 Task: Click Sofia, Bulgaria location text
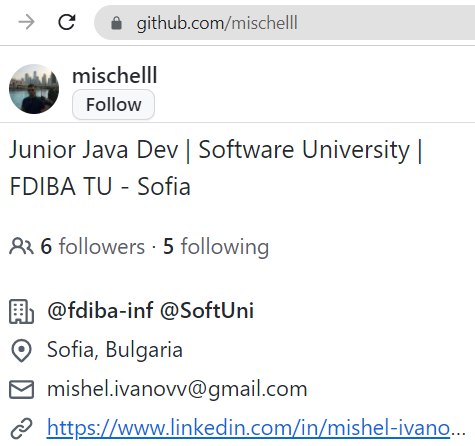[x=115, y=350]
